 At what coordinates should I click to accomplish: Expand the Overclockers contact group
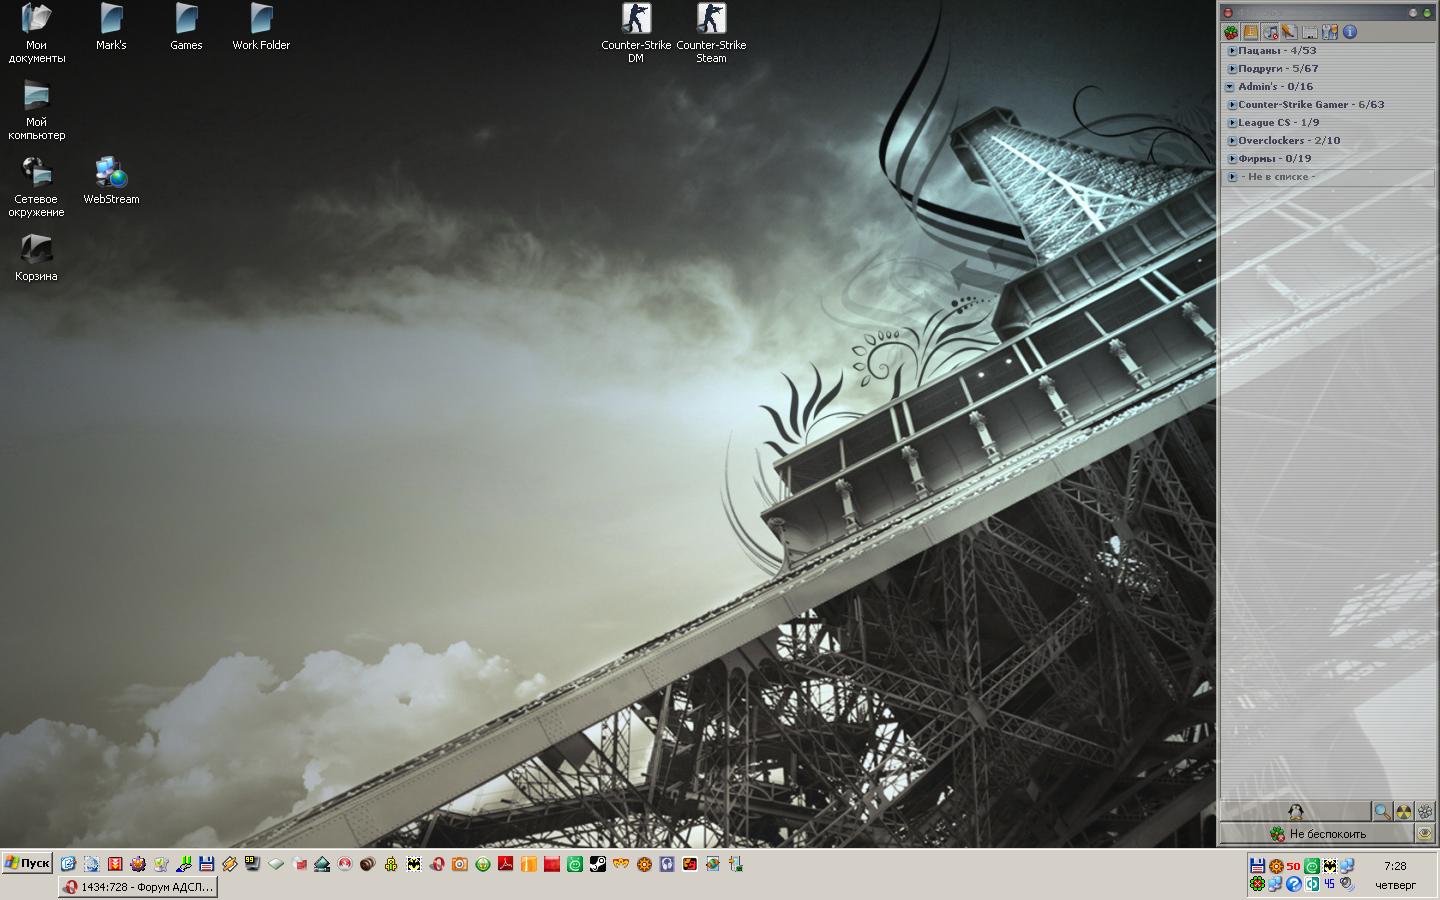1232,141
